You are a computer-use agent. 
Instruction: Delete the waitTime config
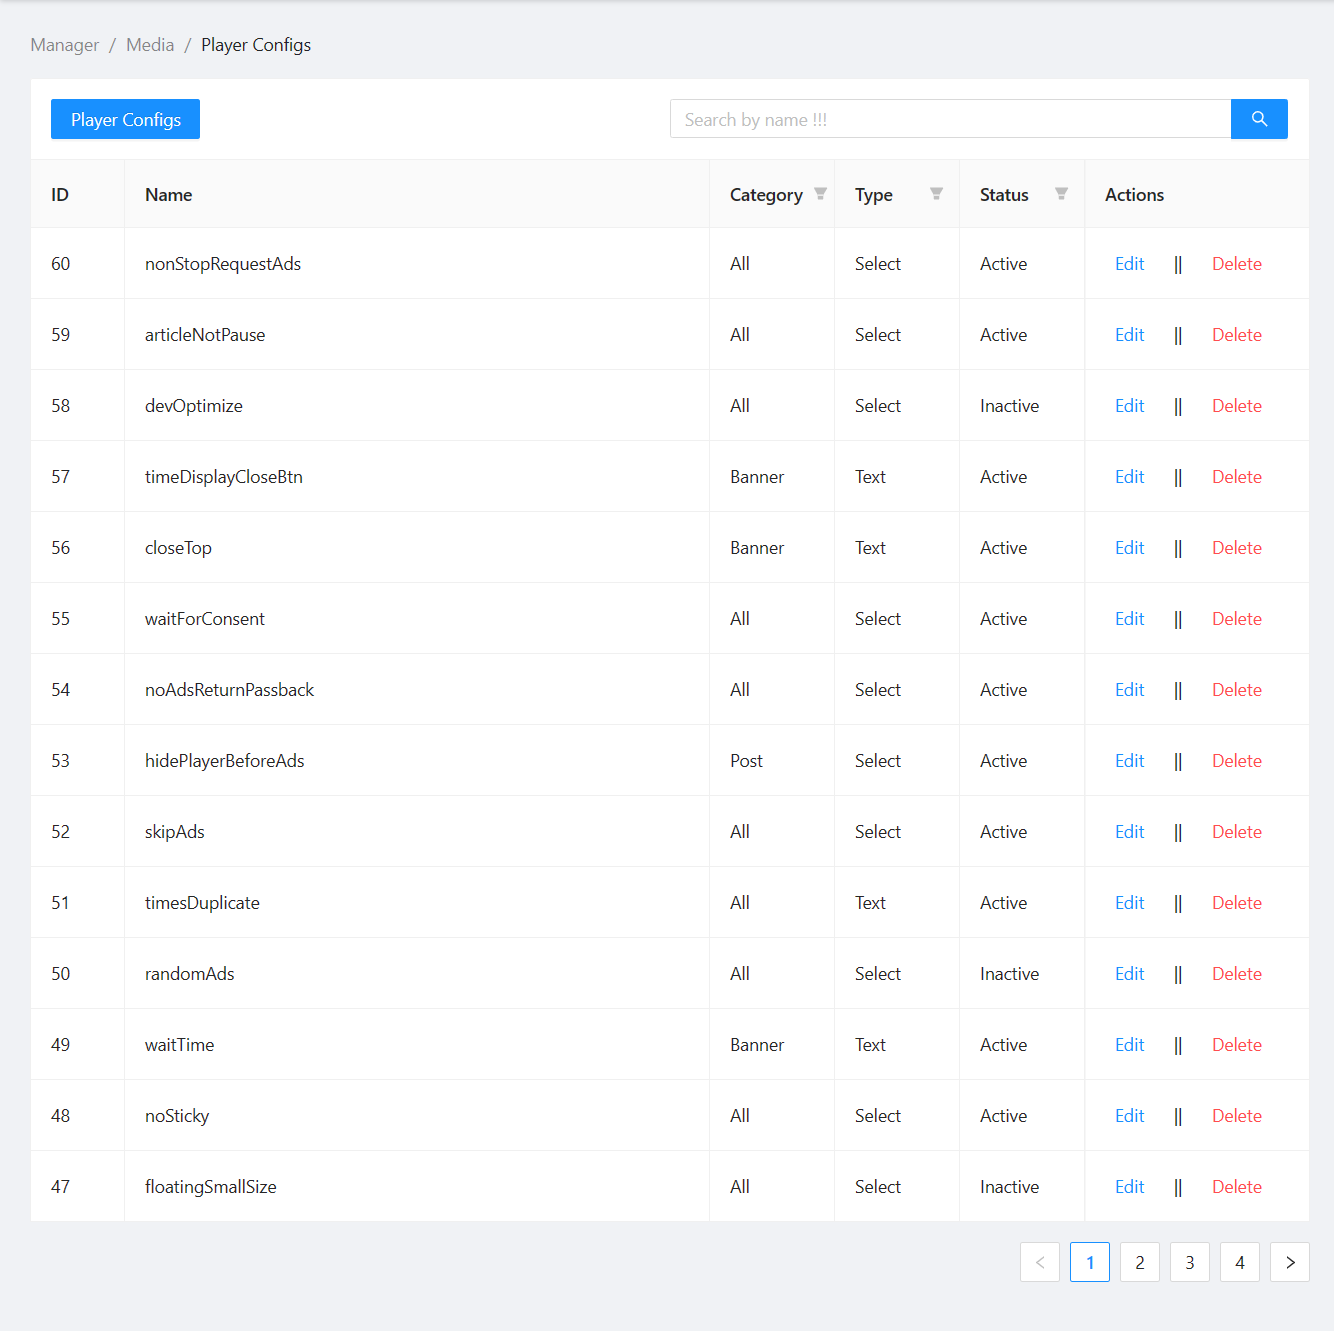(1237, 1045)
